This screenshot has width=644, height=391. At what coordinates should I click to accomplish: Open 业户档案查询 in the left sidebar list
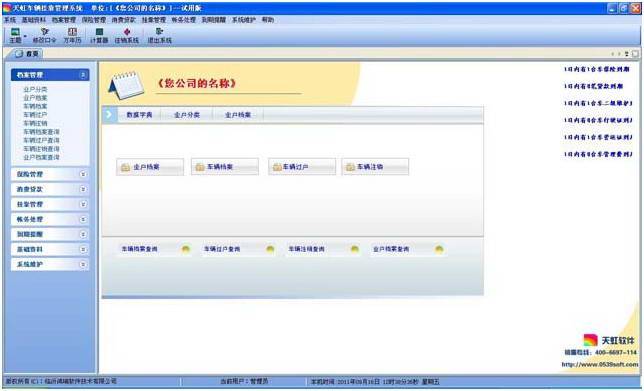(x=41, y=157)
